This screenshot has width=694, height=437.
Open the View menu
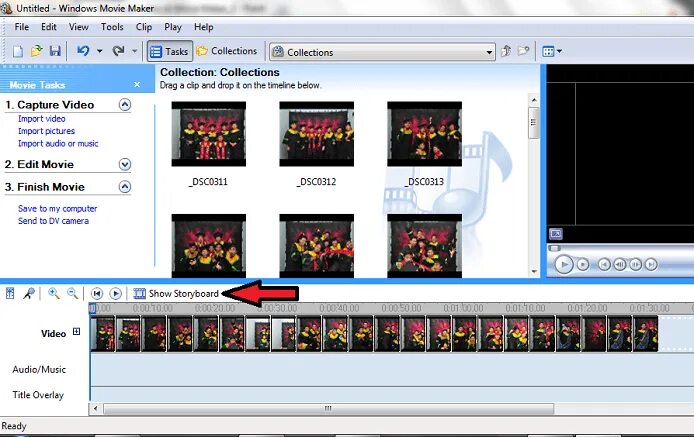click(79, 27)
